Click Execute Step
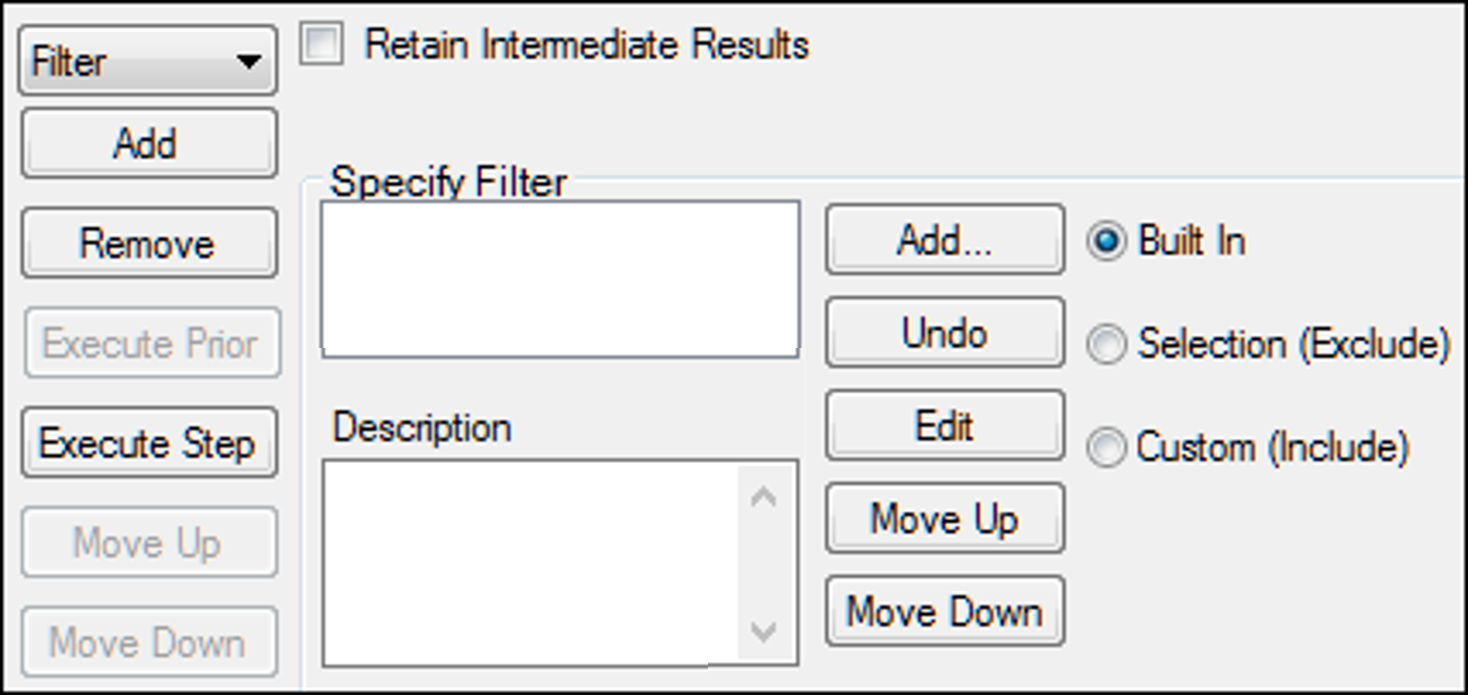The width and height of the screenshot is (1468, 695). [148, 444]
